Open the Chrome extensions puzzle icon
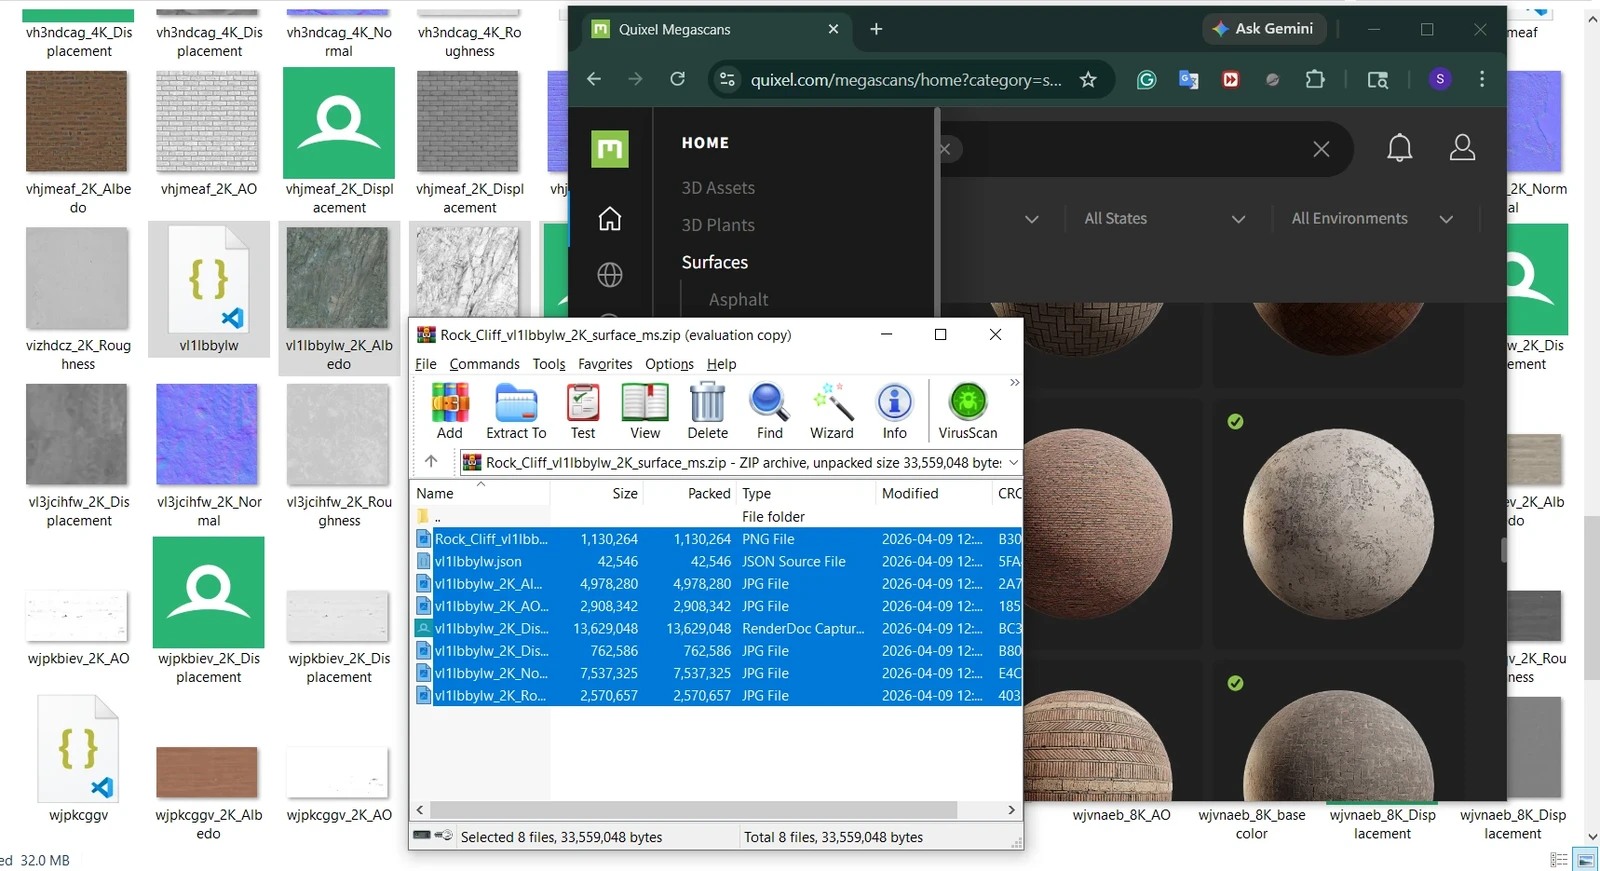This screenshot has height=871, width=1600. 1315,79
